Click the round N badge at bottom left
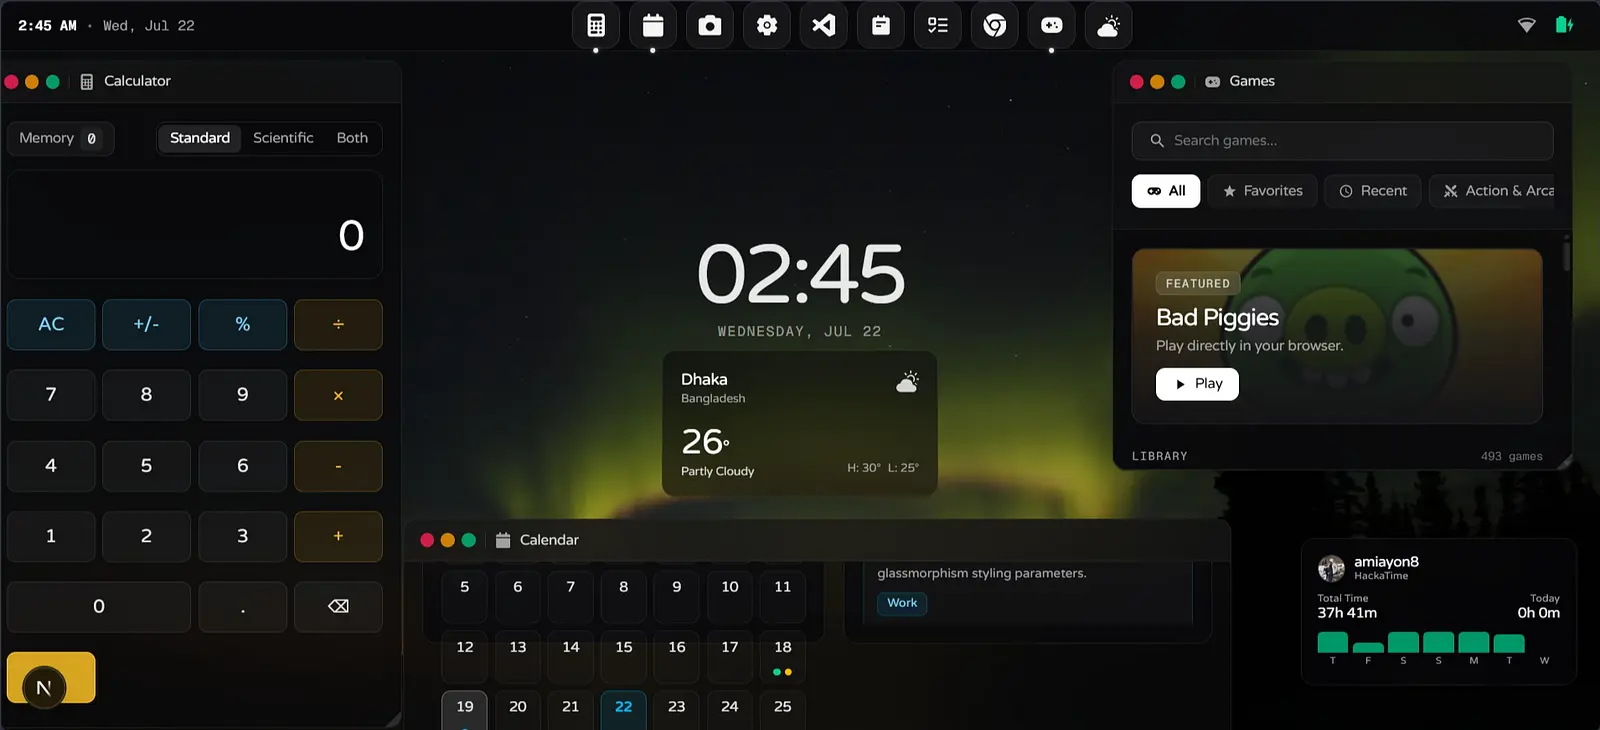Viewport: 1600px width, 730px height. pyautogui.click(x=44, y=688)
